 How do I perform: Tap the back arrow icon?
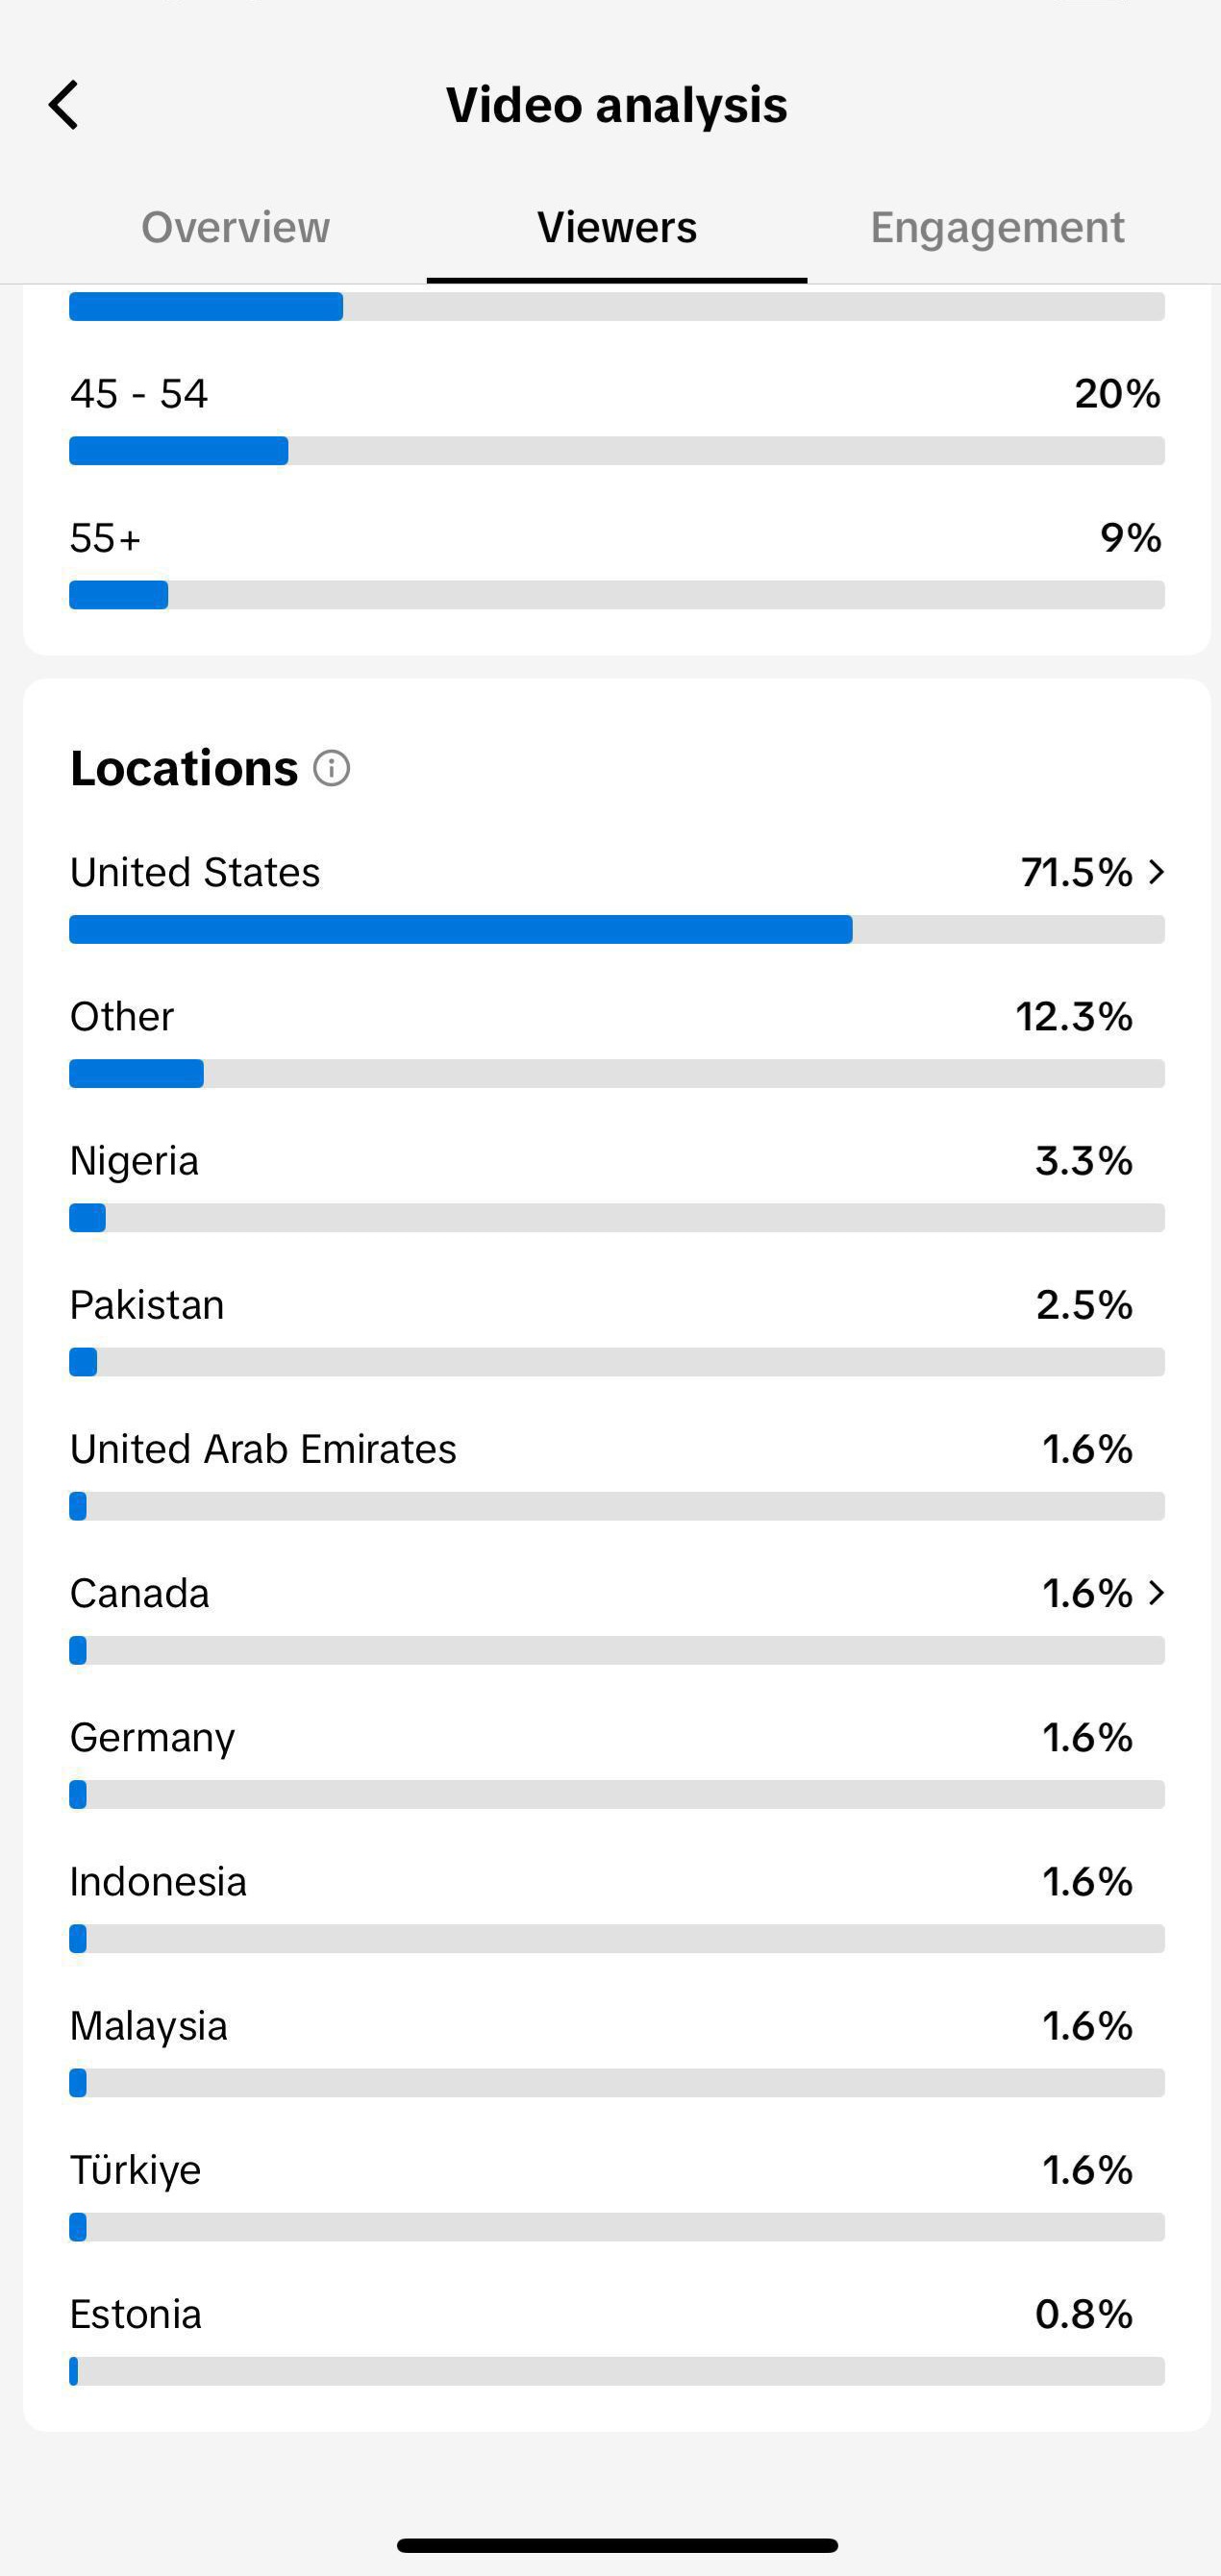coord(63,105)
